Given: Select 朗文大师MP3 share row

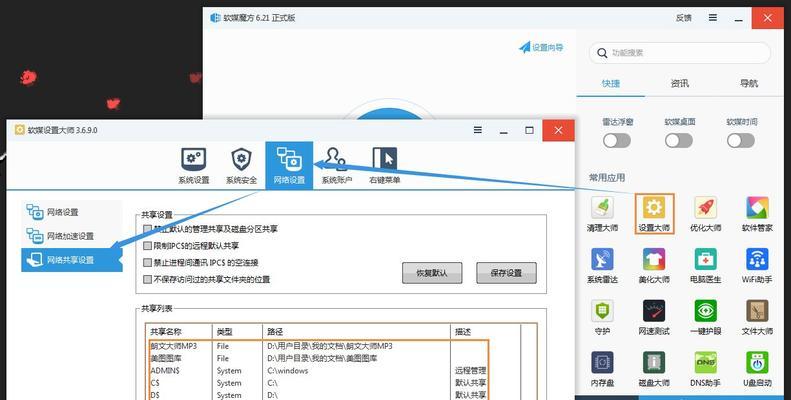Looking at the screenshot, I should pos(319,346).
